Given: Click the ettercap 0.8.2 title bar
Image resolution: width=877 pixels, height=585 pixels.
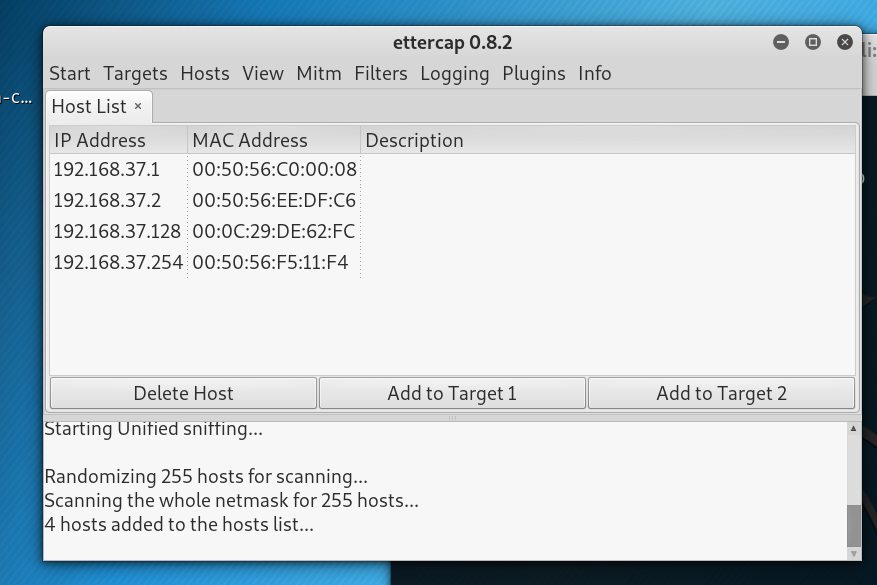Looking at the screenshot, I should point(452,43).
